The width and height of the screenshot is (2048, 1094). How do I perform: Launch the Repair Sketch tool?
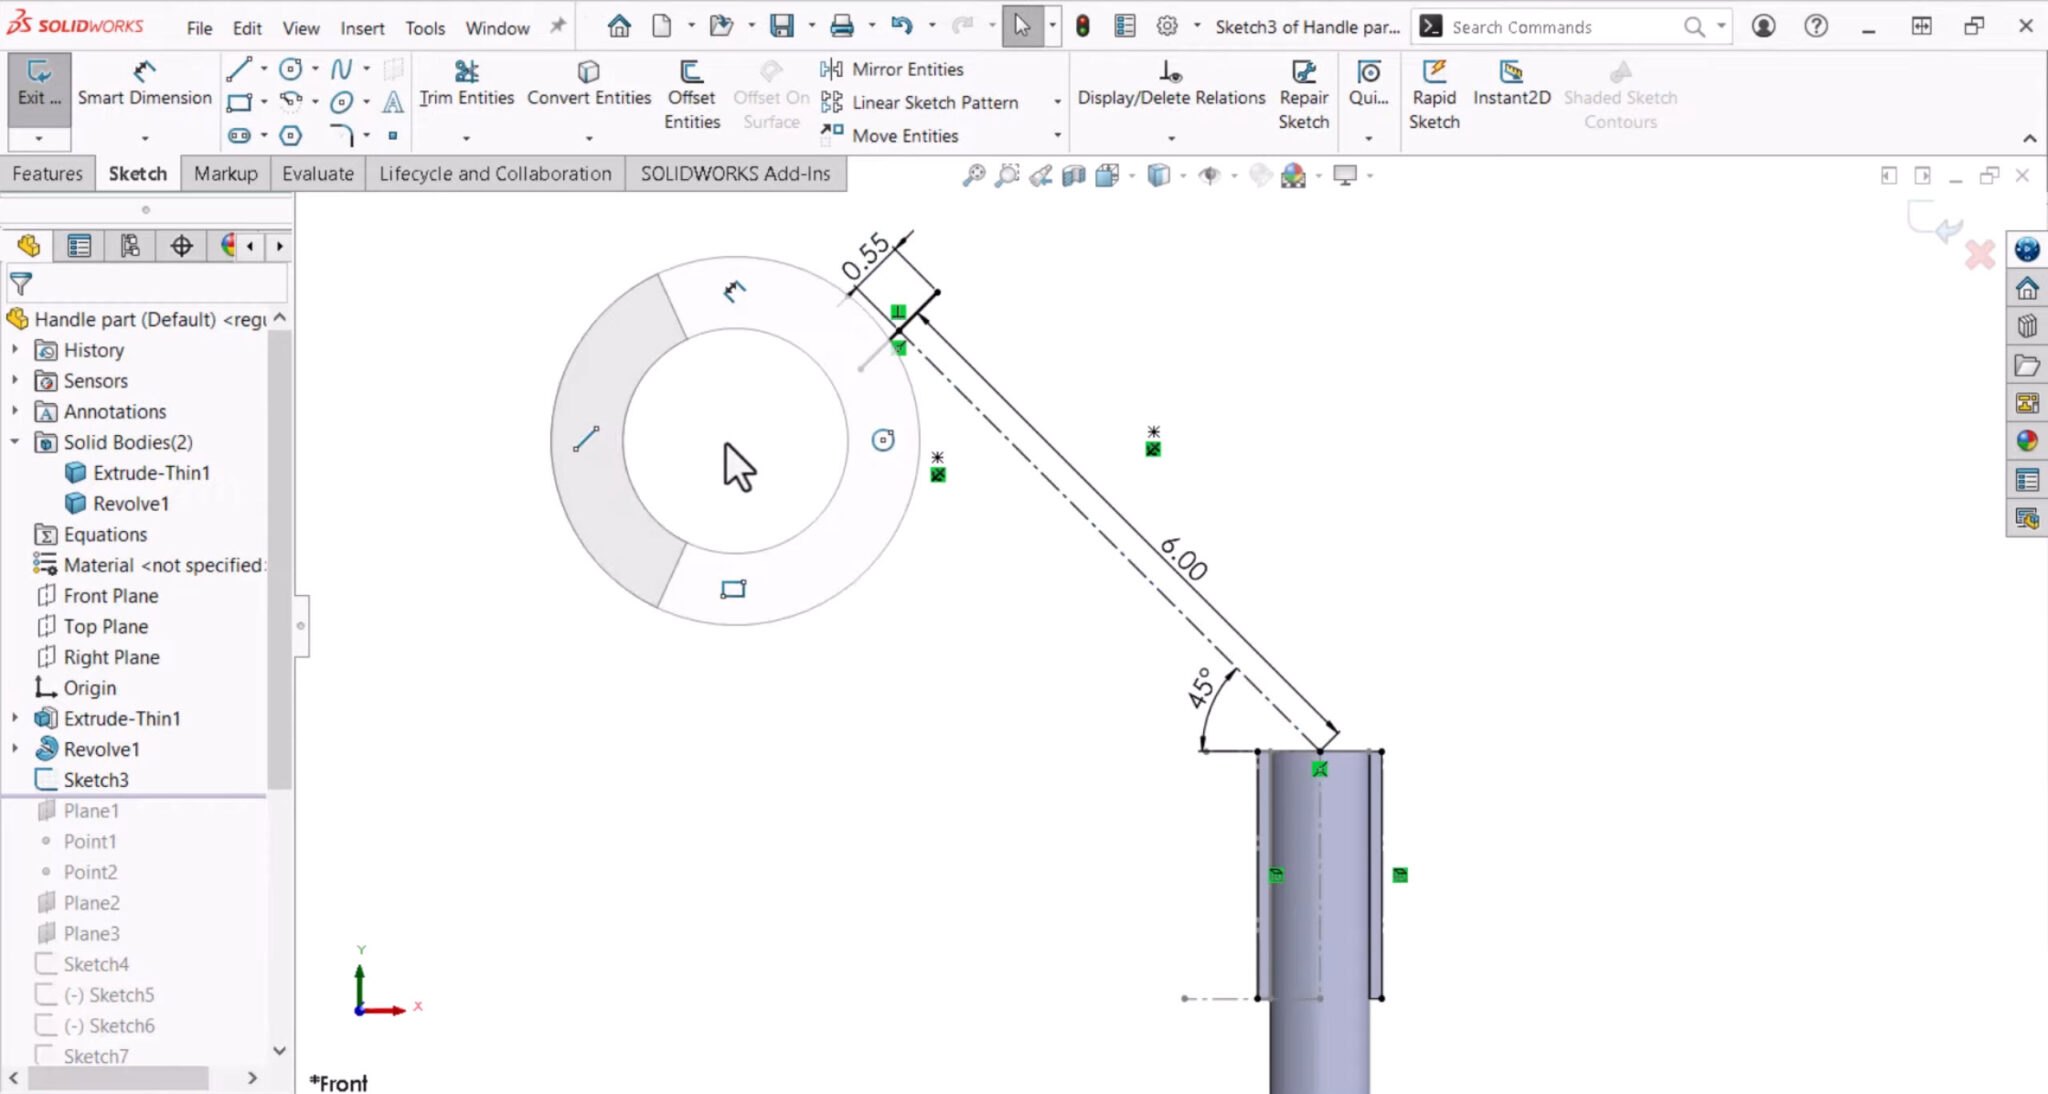[1304, 95]
